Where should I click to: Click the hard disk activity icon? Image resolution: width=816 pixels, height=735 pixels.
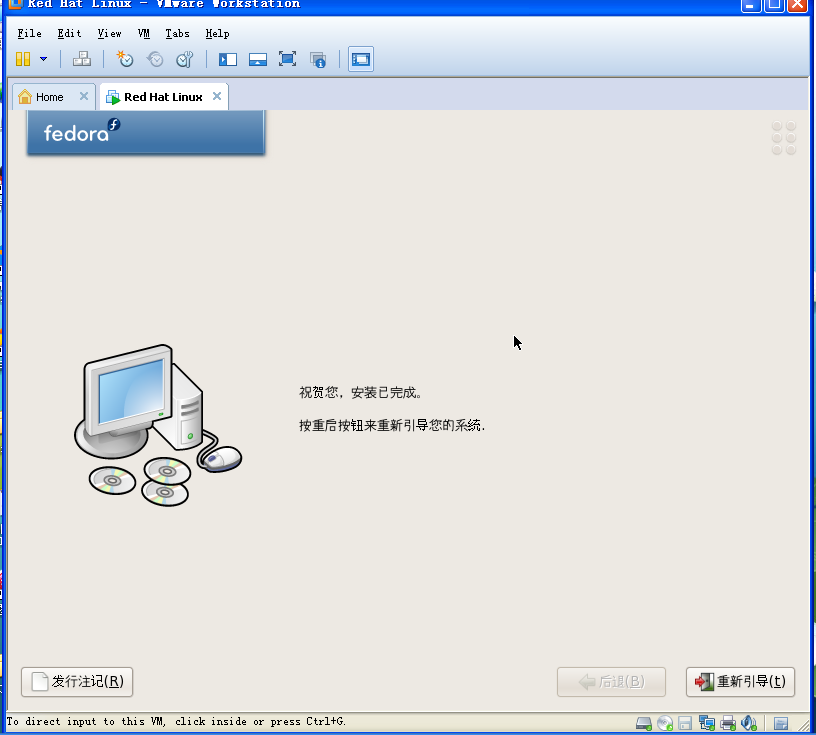[643, 722]
